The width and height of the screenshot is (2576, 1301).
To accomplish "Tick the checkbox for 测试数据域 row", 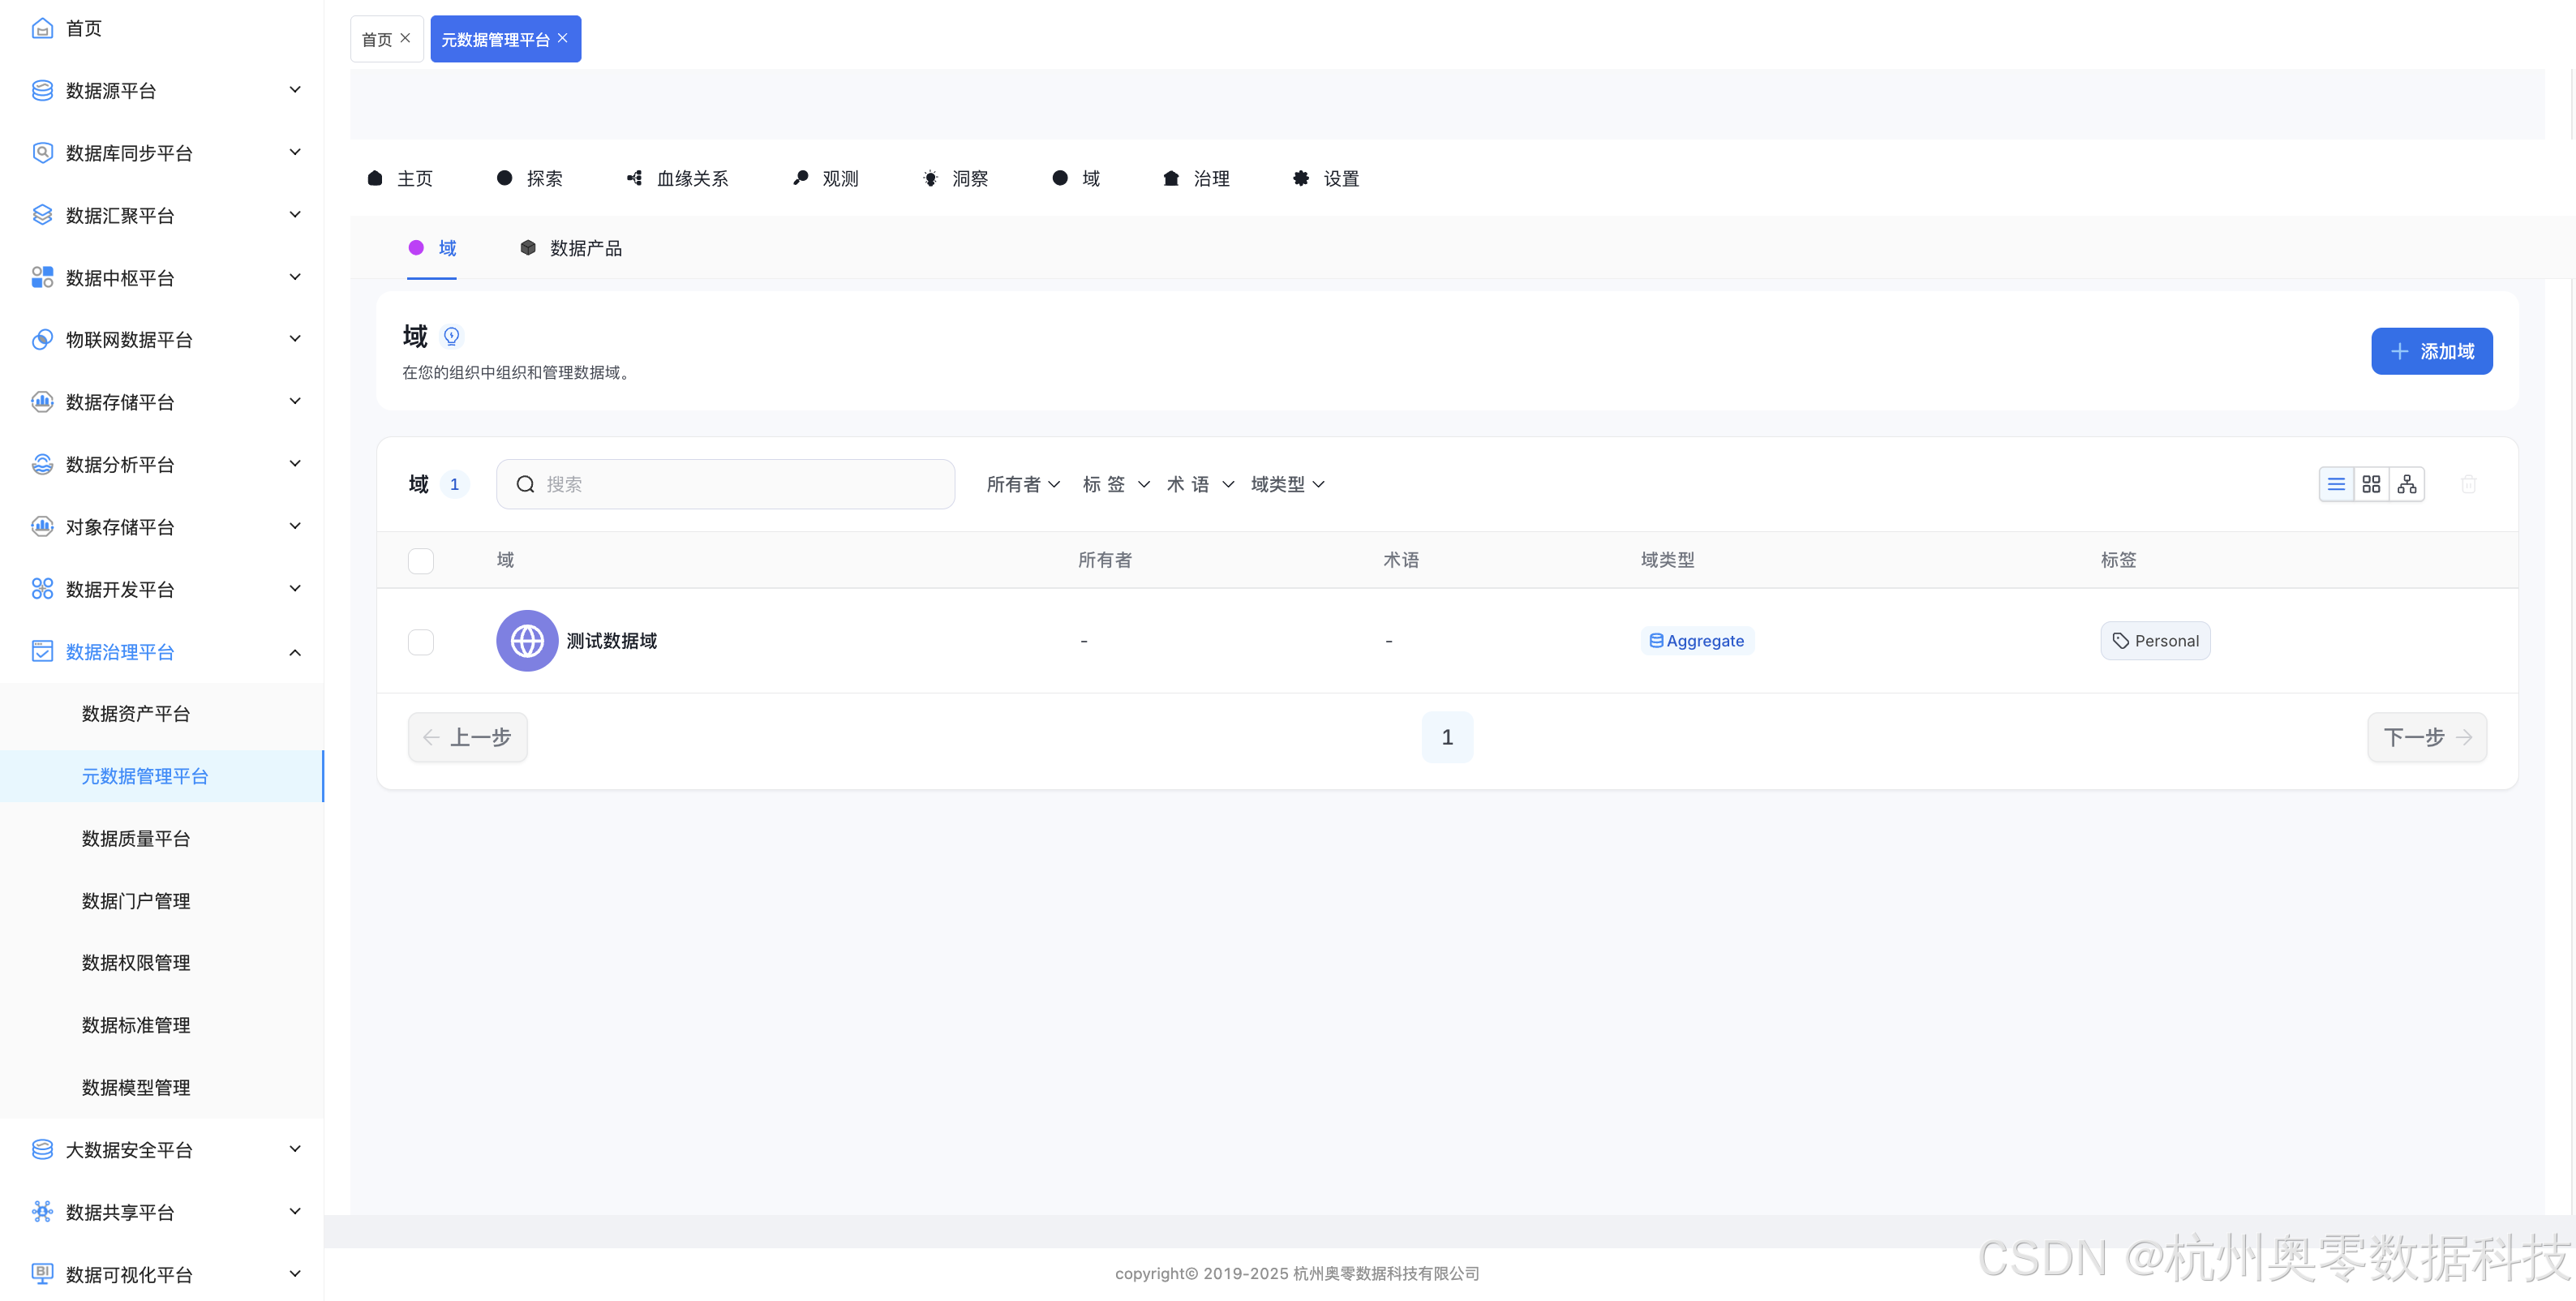I will pyautogui.click(x=421, y=642).
